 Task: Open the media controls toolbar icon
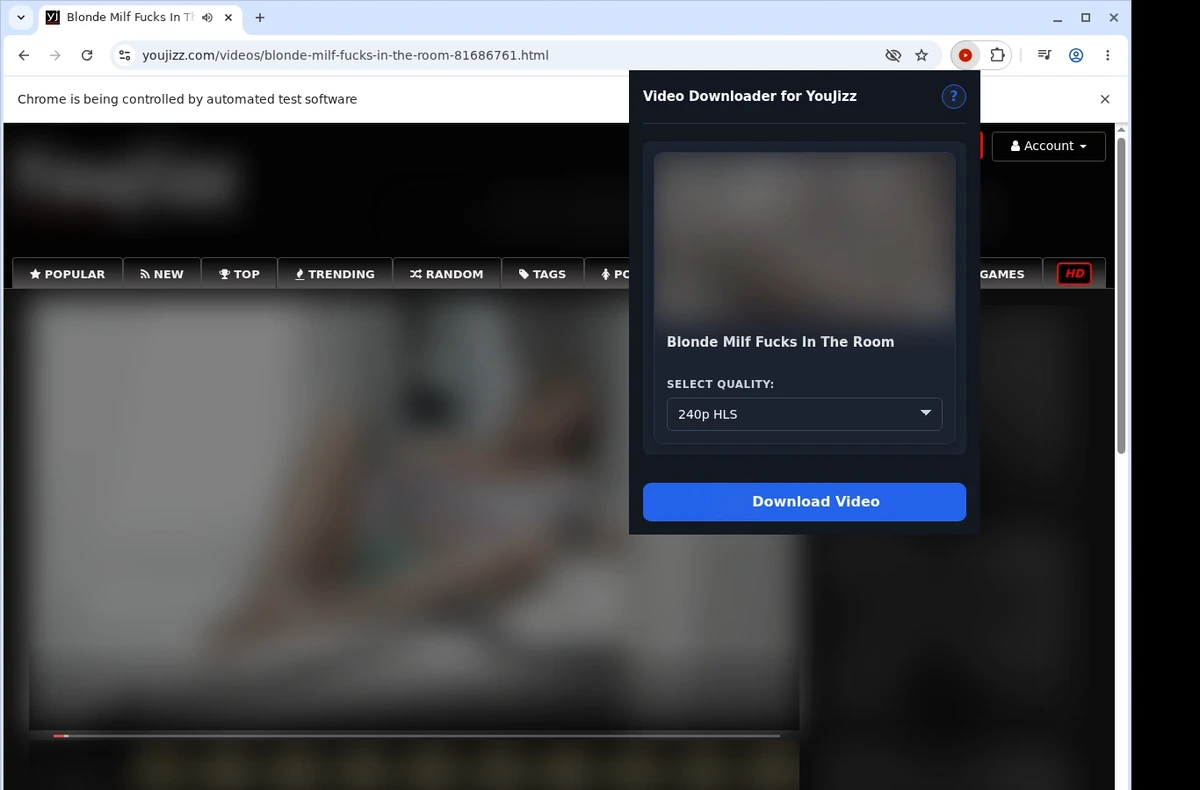(1044, 55)
